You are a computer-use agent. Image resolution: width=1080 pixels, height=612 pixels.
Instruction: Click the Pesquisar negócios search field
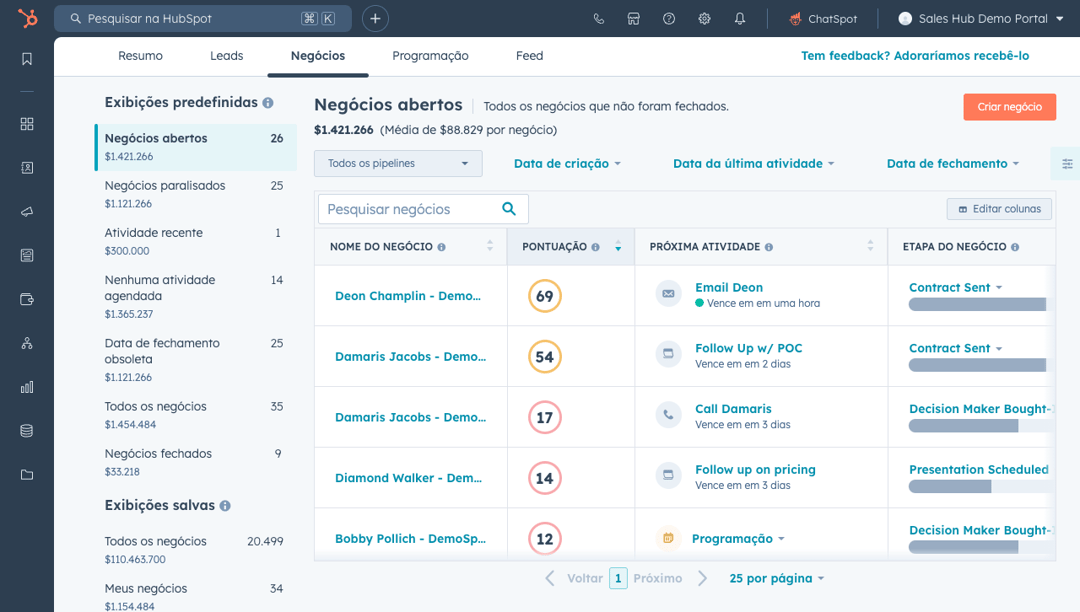410,209
